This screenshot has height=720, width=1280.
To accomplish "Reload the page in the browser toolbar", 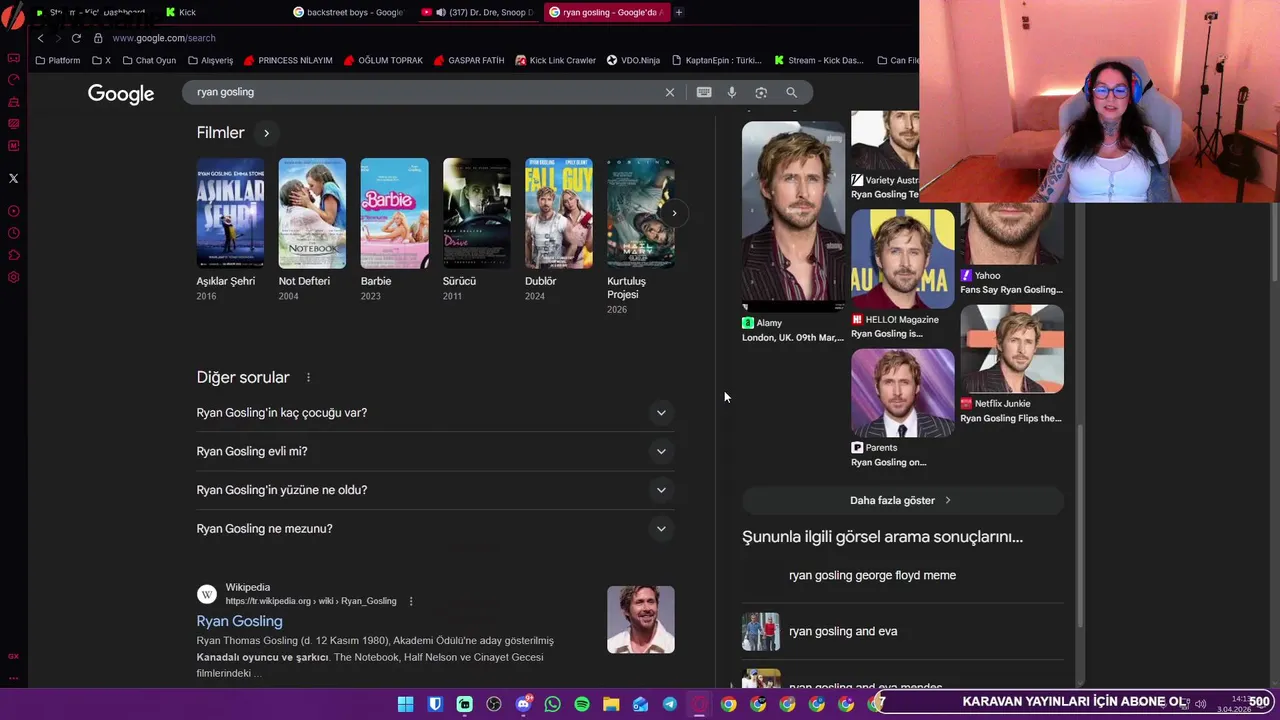I will coord(76,38).
